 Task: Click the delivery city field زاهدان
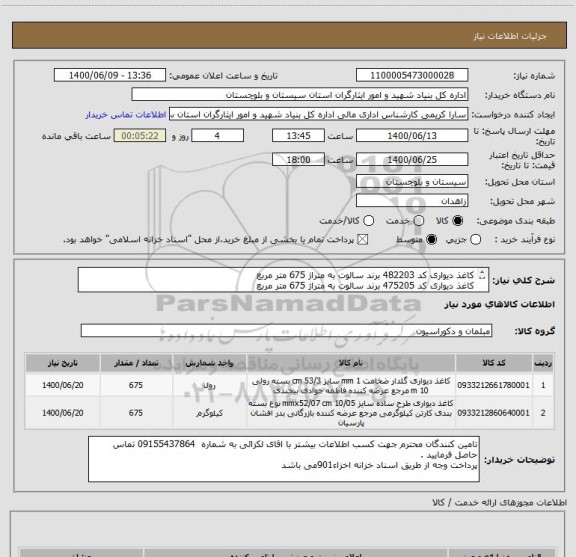click(x=412, y=201)
